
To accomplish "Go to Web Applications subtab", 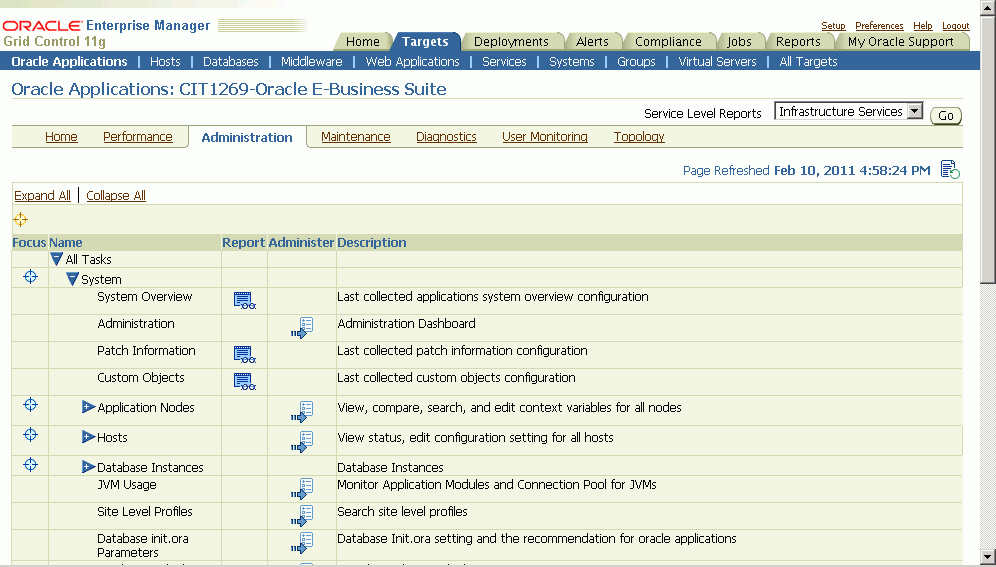I will coord(412,62).
